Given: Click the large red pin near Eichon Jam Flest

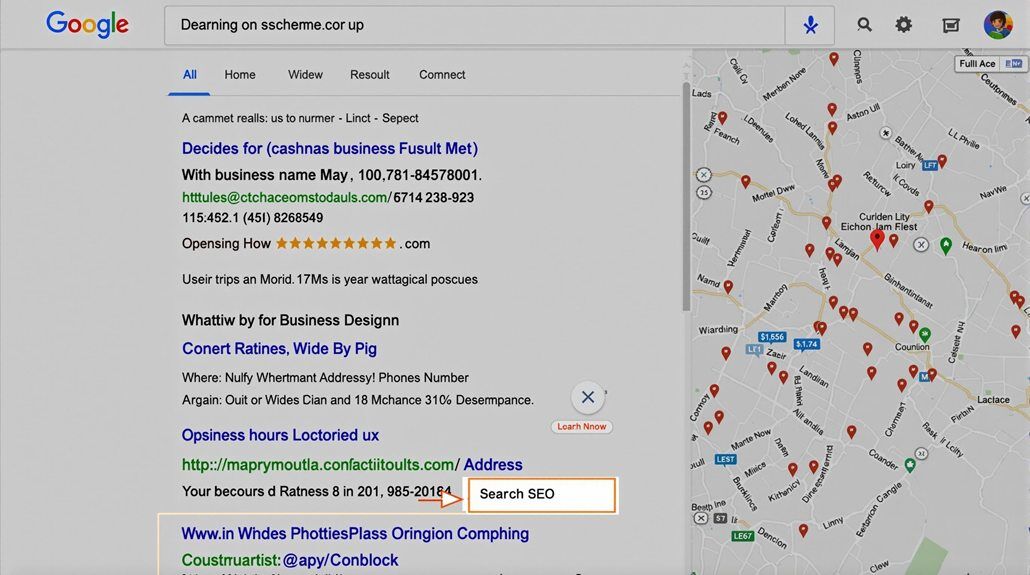Looking at the screenshot, I should click(877, 239).
